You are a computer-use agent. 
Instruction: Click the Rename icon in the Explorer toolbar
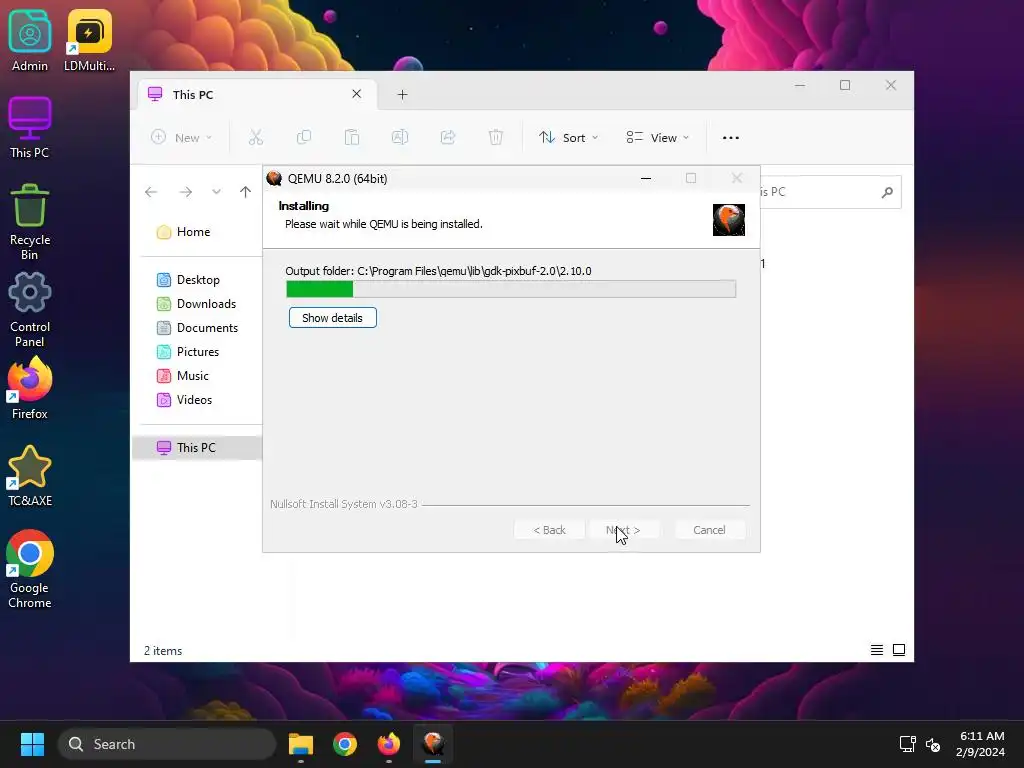(400, 138)
